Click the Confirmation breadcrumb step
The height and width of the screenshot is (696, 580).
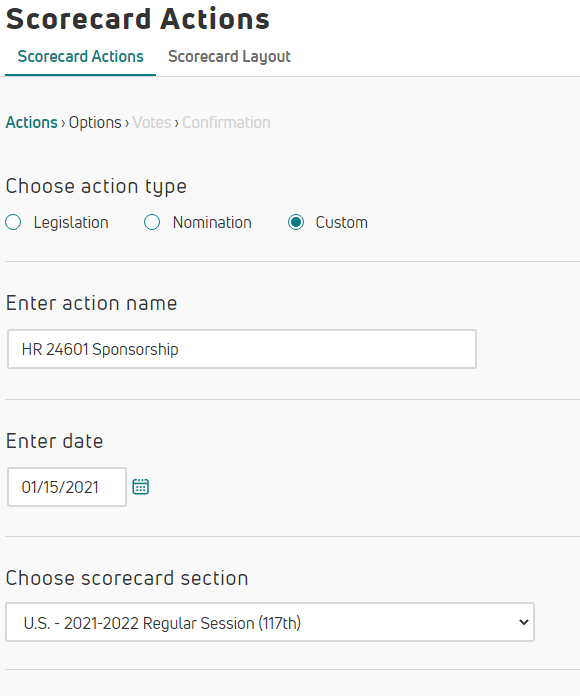pyautogui.click(x=226, y=123)
